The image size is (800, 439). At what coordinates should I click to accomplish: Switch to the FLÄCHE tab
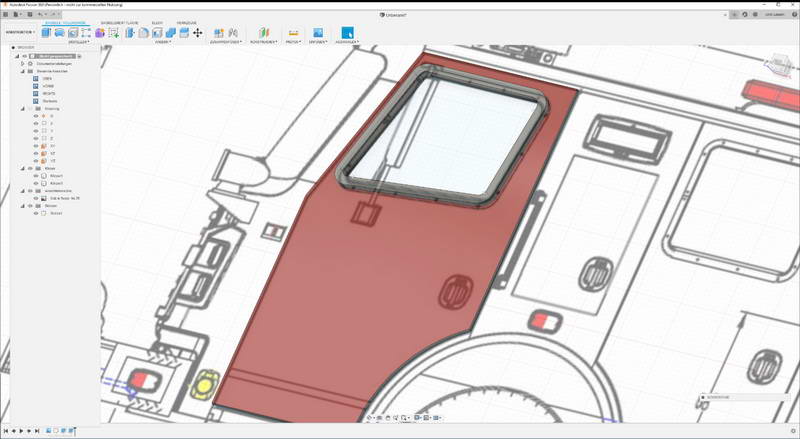pyautogui.click(x=119, y=23)
